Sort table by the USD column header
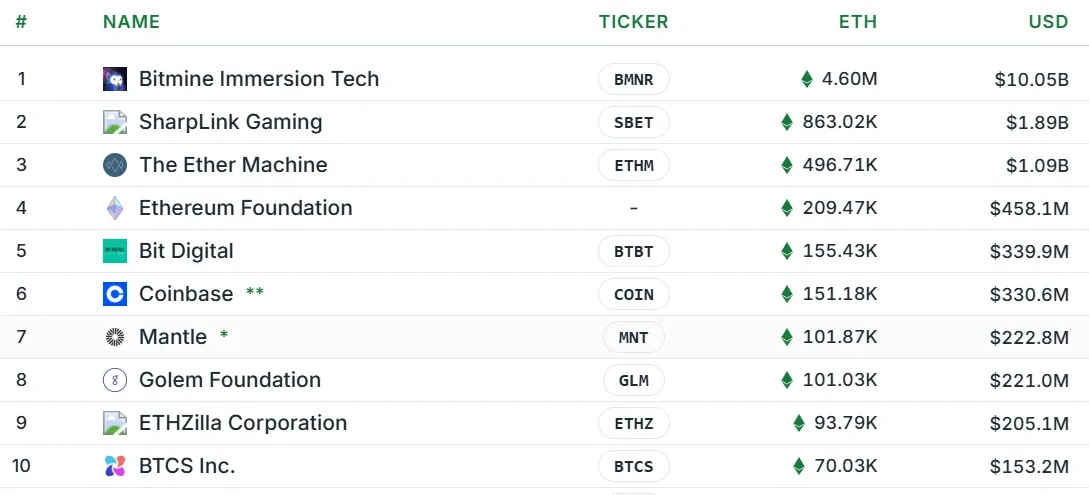 [1048, 22]
